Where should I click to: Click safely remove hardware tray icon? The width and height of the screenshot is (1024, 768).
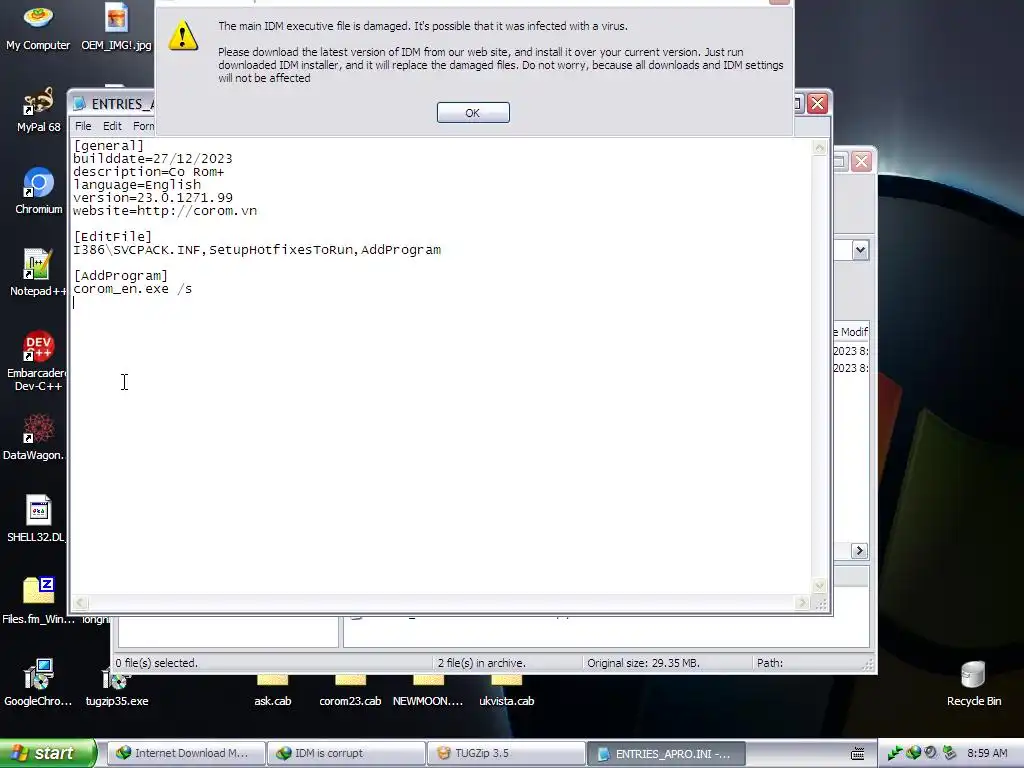pos(949,753)
